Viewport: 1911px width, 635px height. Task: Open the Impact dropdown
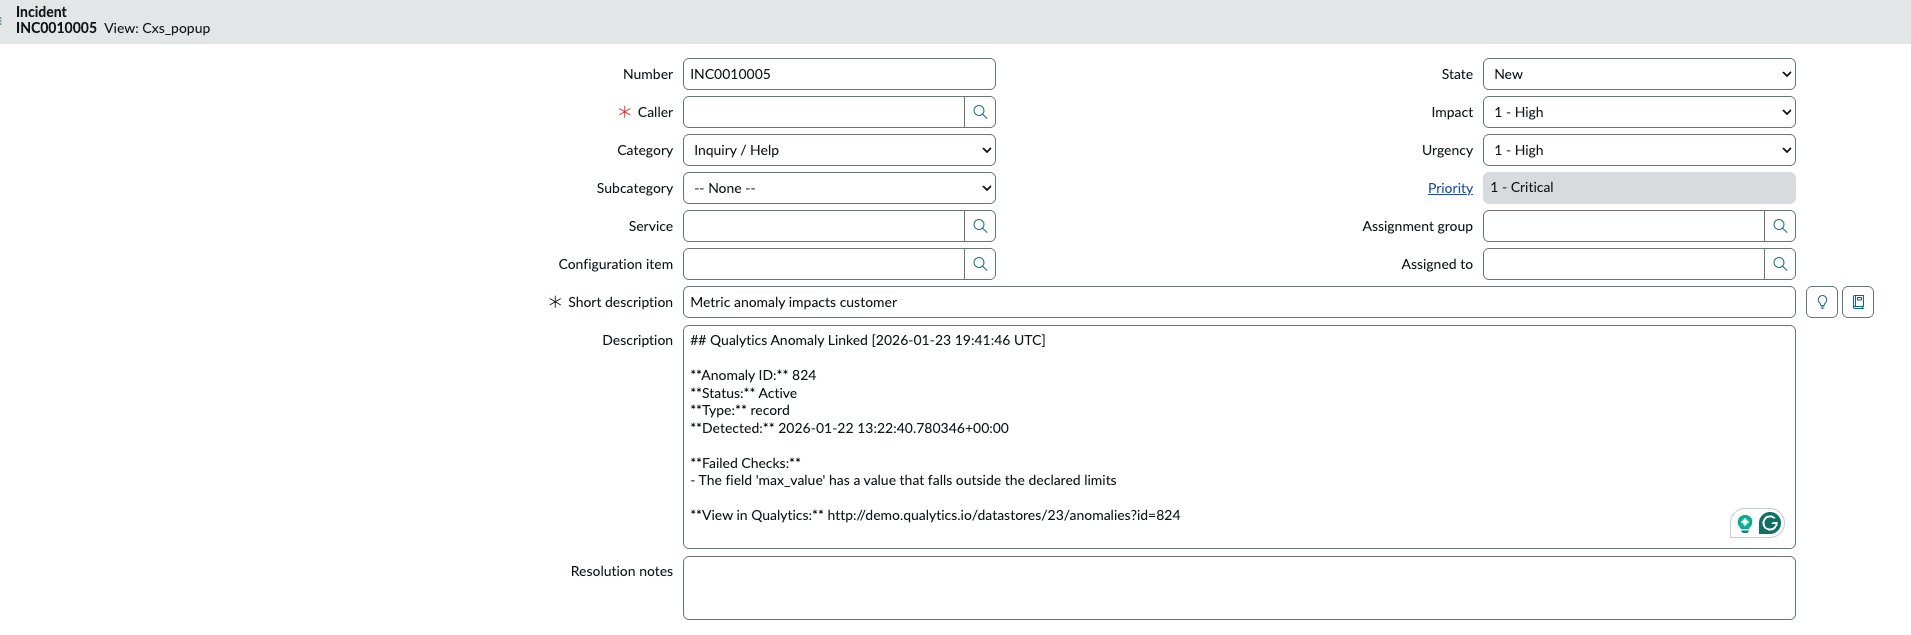coord(1639,112)
